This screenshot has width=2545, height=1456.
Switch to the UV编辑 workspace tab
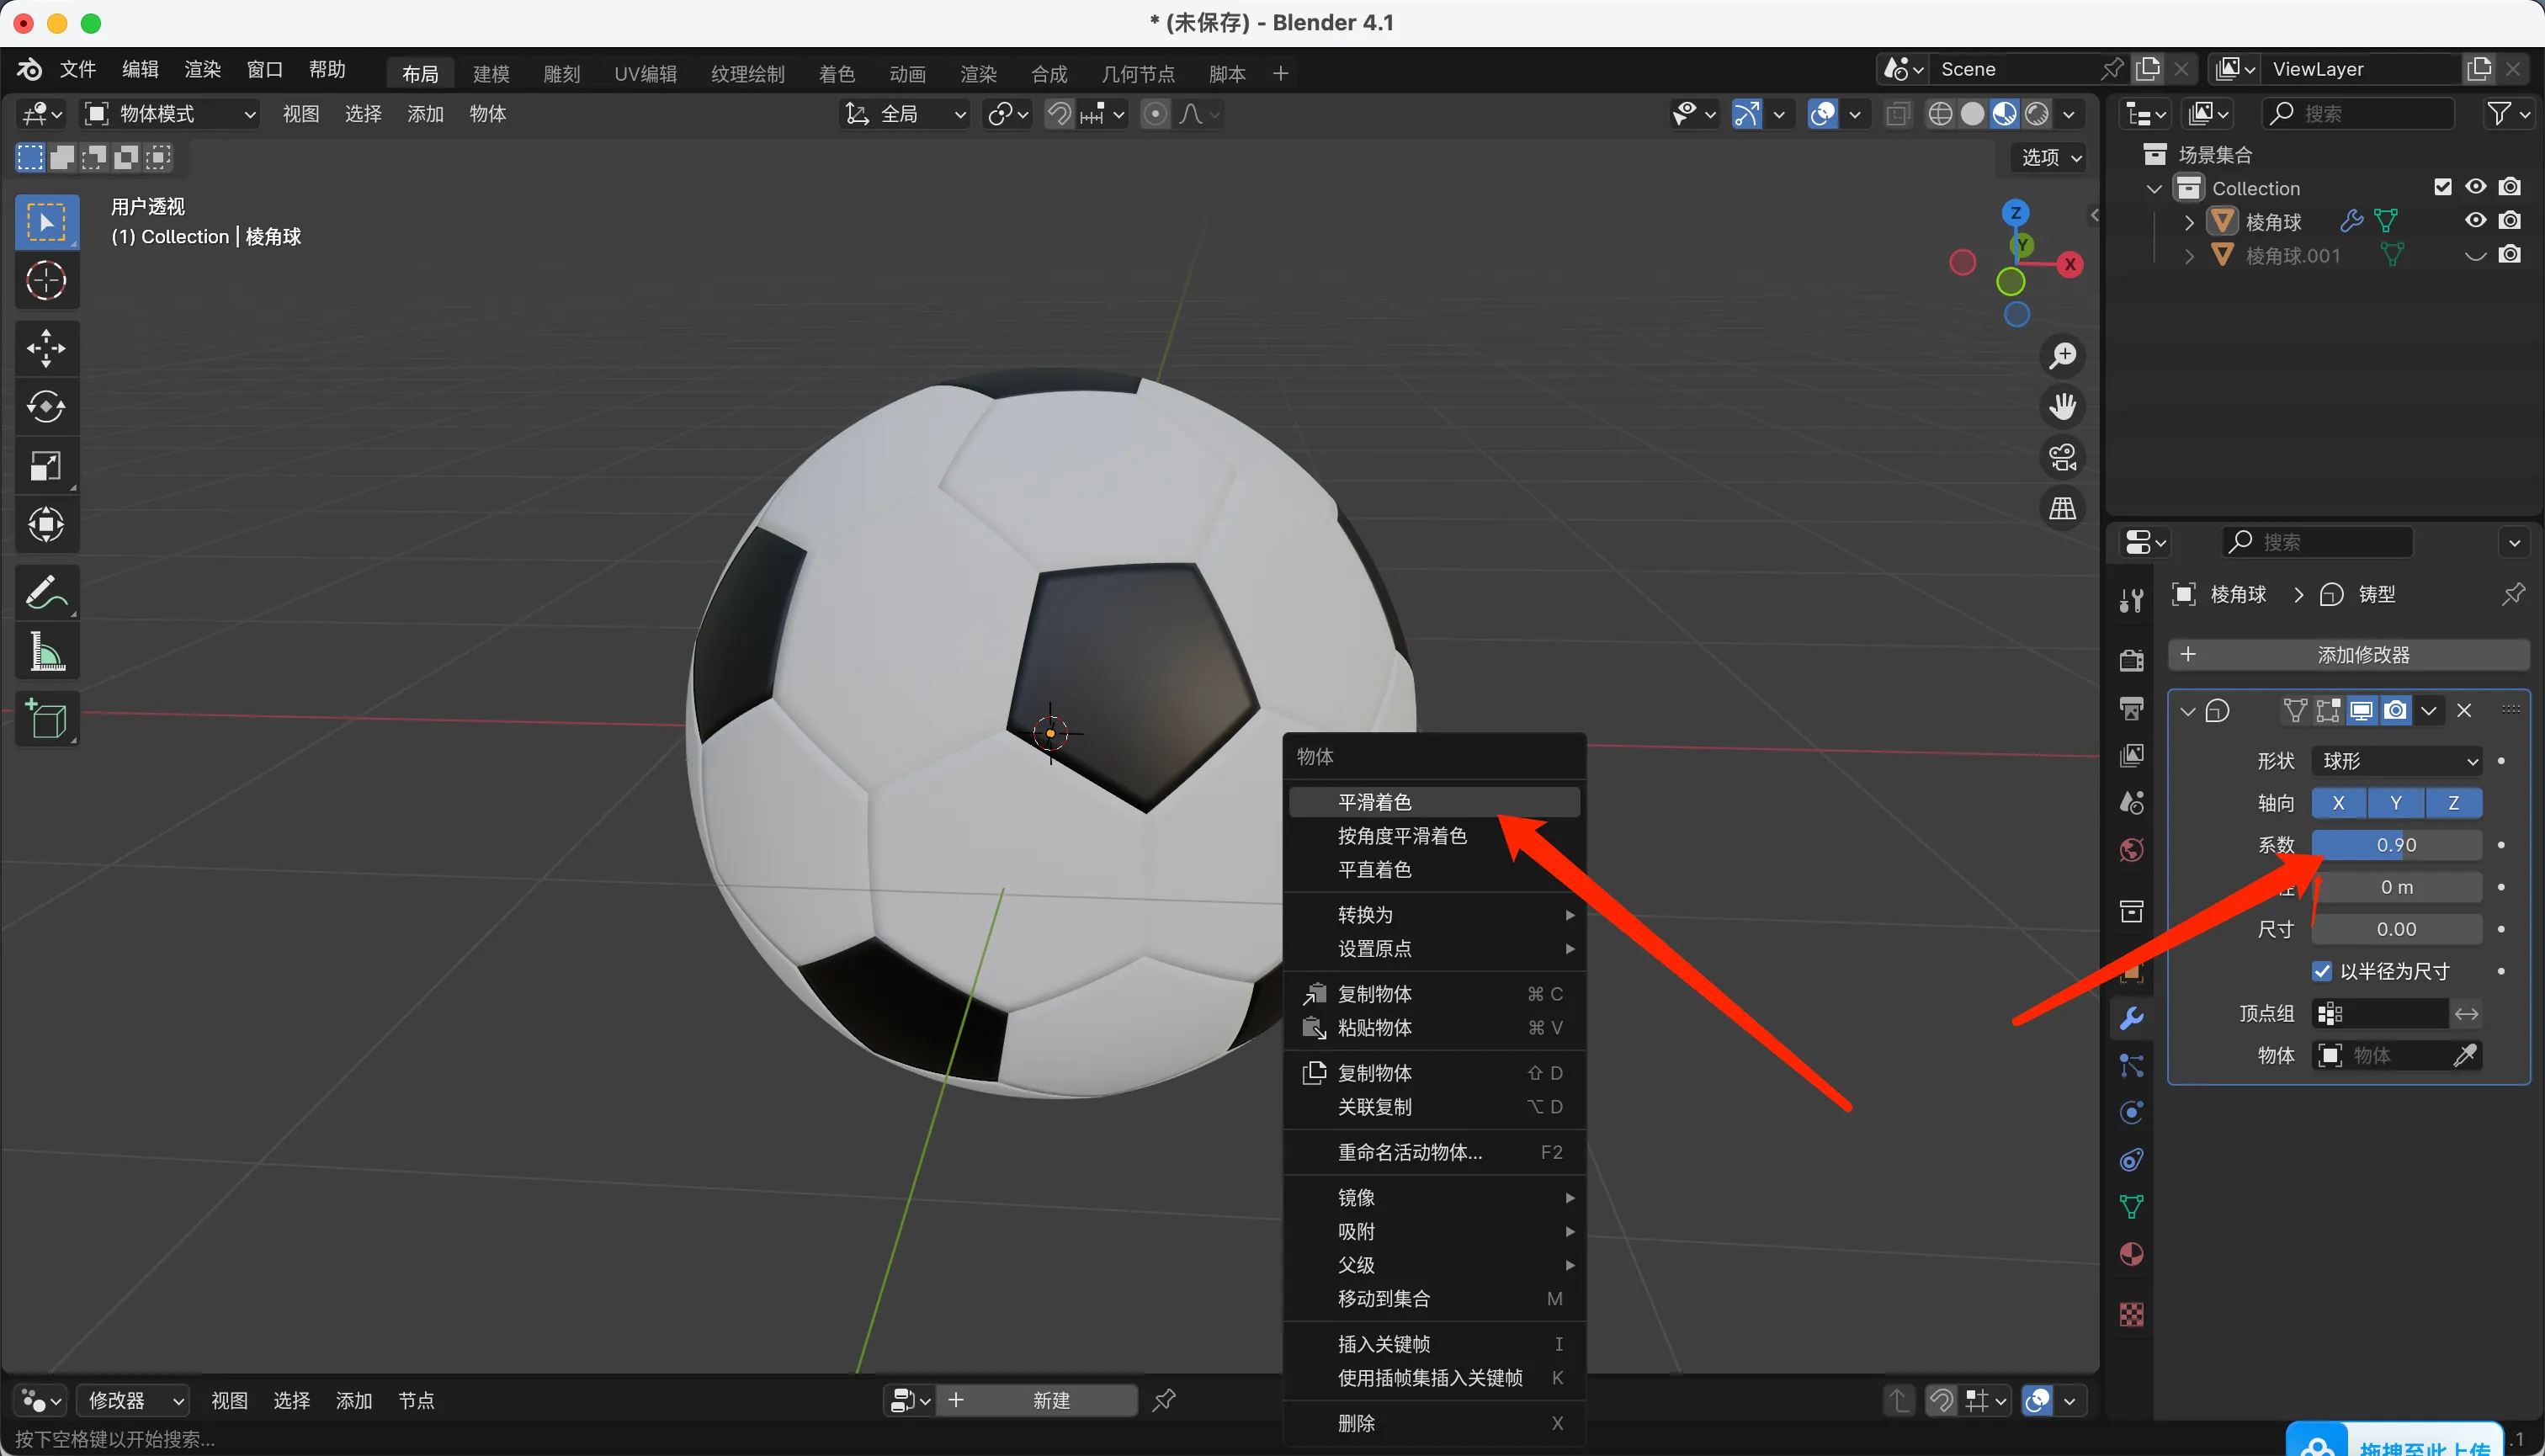point(645,74)
